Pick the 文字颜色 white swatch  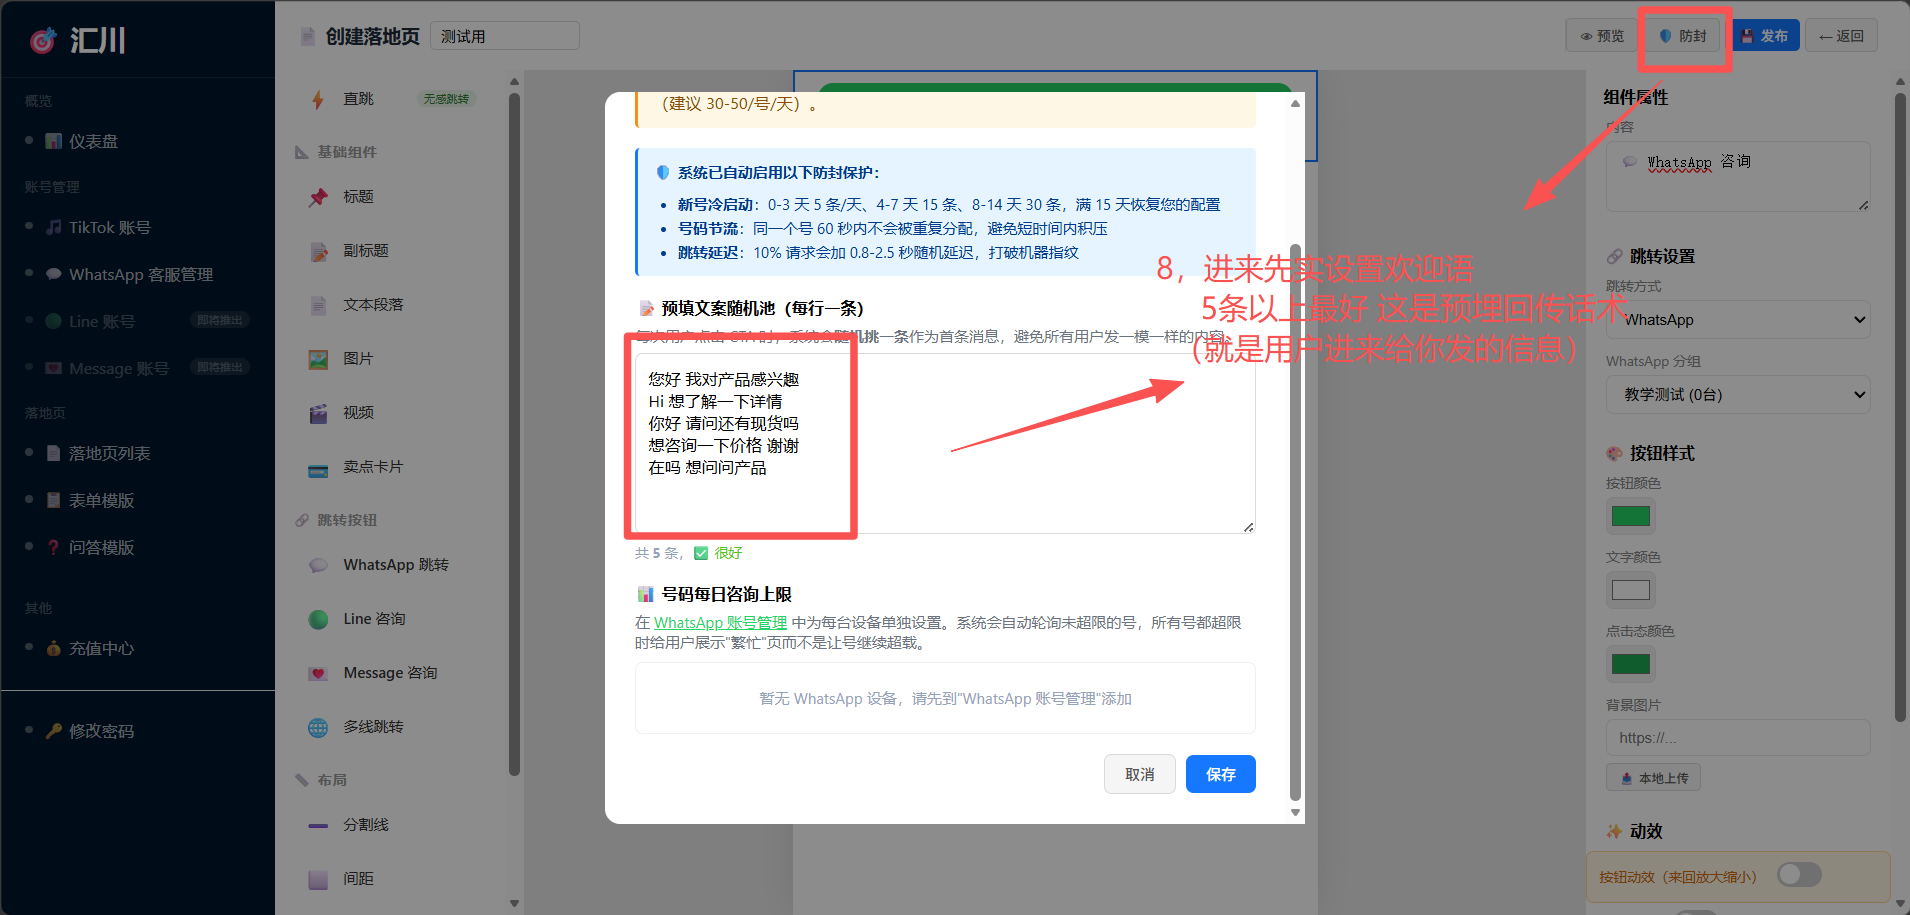click(1631, 590)
